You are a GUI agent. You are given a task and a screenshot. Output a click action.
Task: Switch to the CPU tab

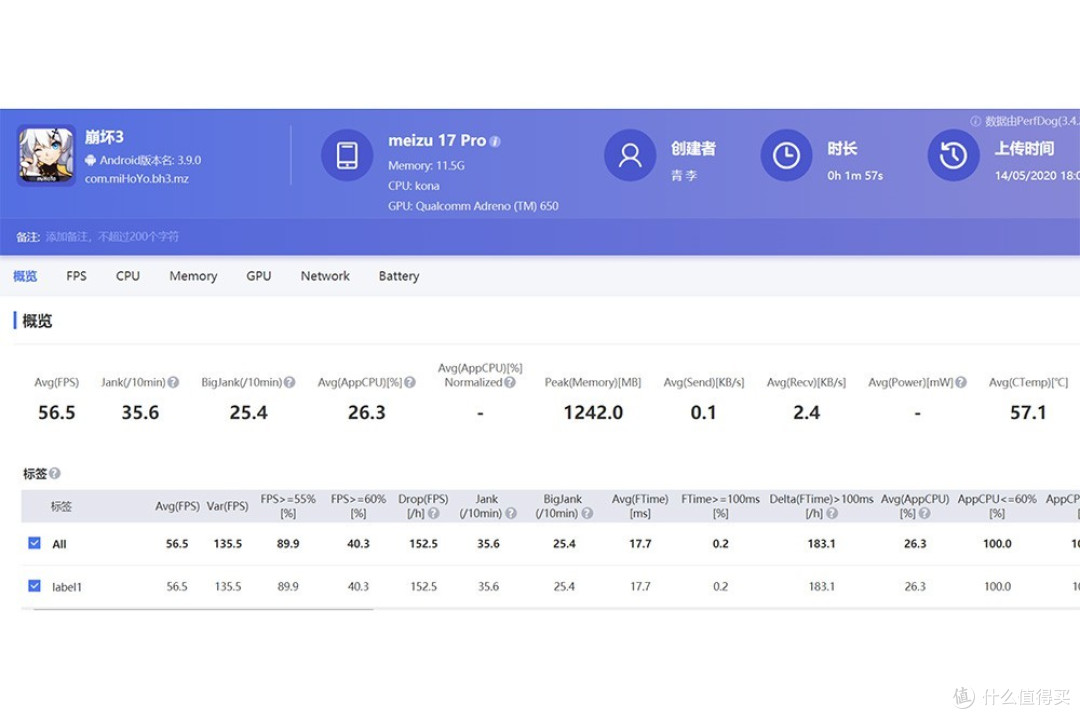pyautogui.click(x=127, y=276)
